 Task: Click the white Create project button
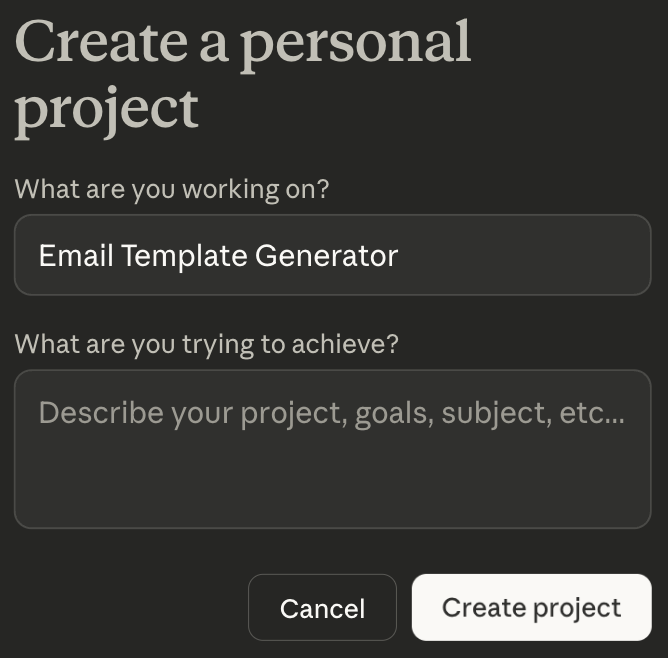point(531,607)
